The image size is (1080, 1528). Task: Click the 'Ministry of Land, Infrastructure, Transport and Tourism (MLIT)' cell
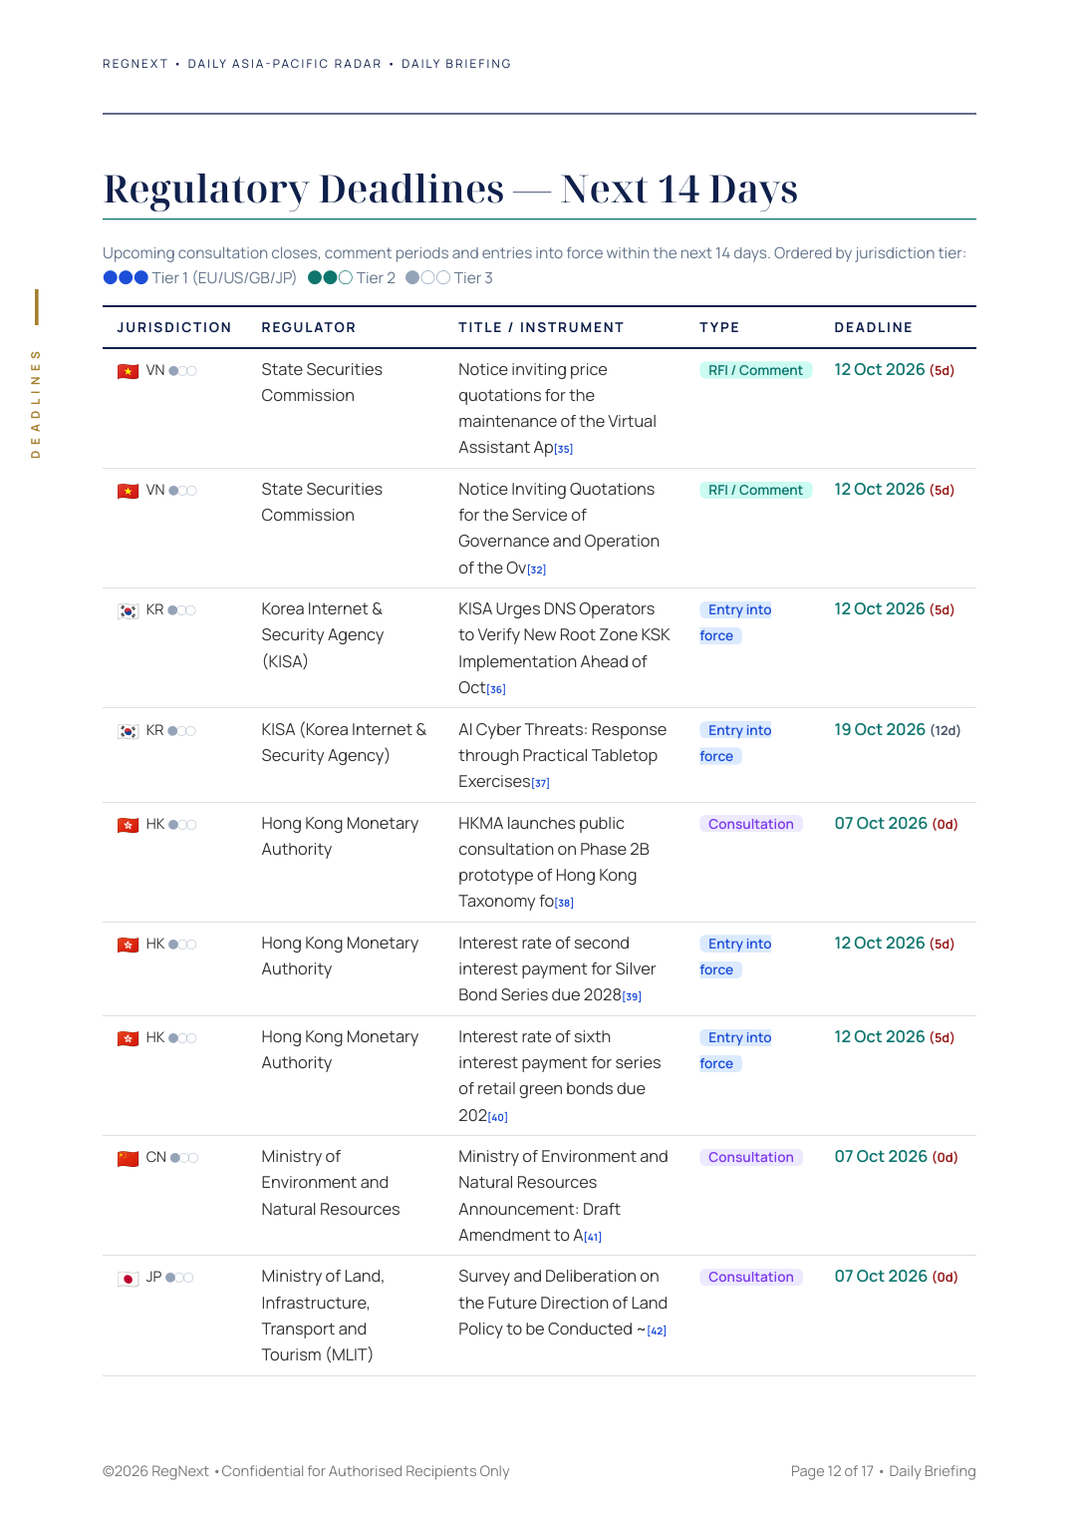(x=323, y=1316)
